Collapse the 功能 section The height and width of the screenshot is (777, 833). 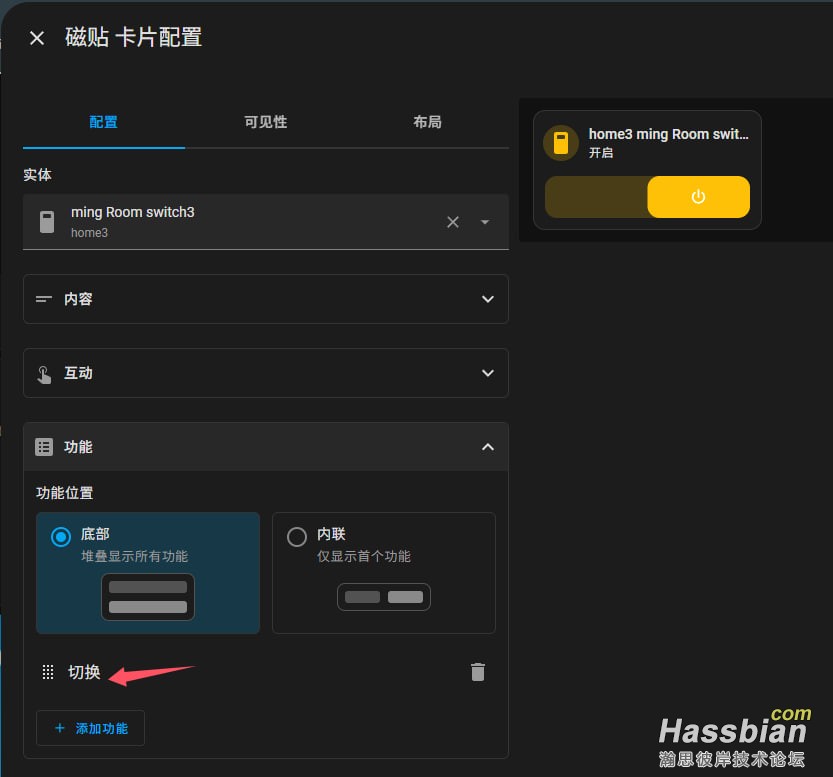tap(266, 447)
